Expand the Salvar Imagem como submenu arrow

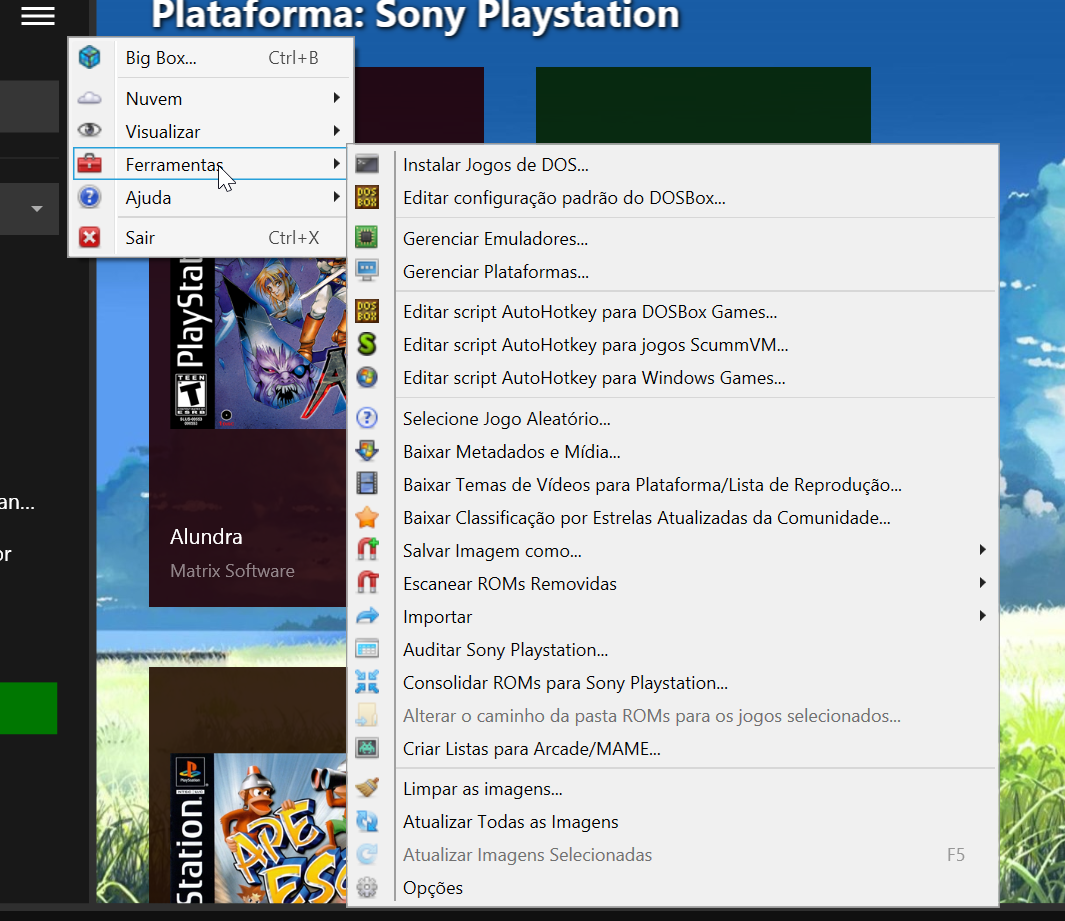click(x=983, y=551)
